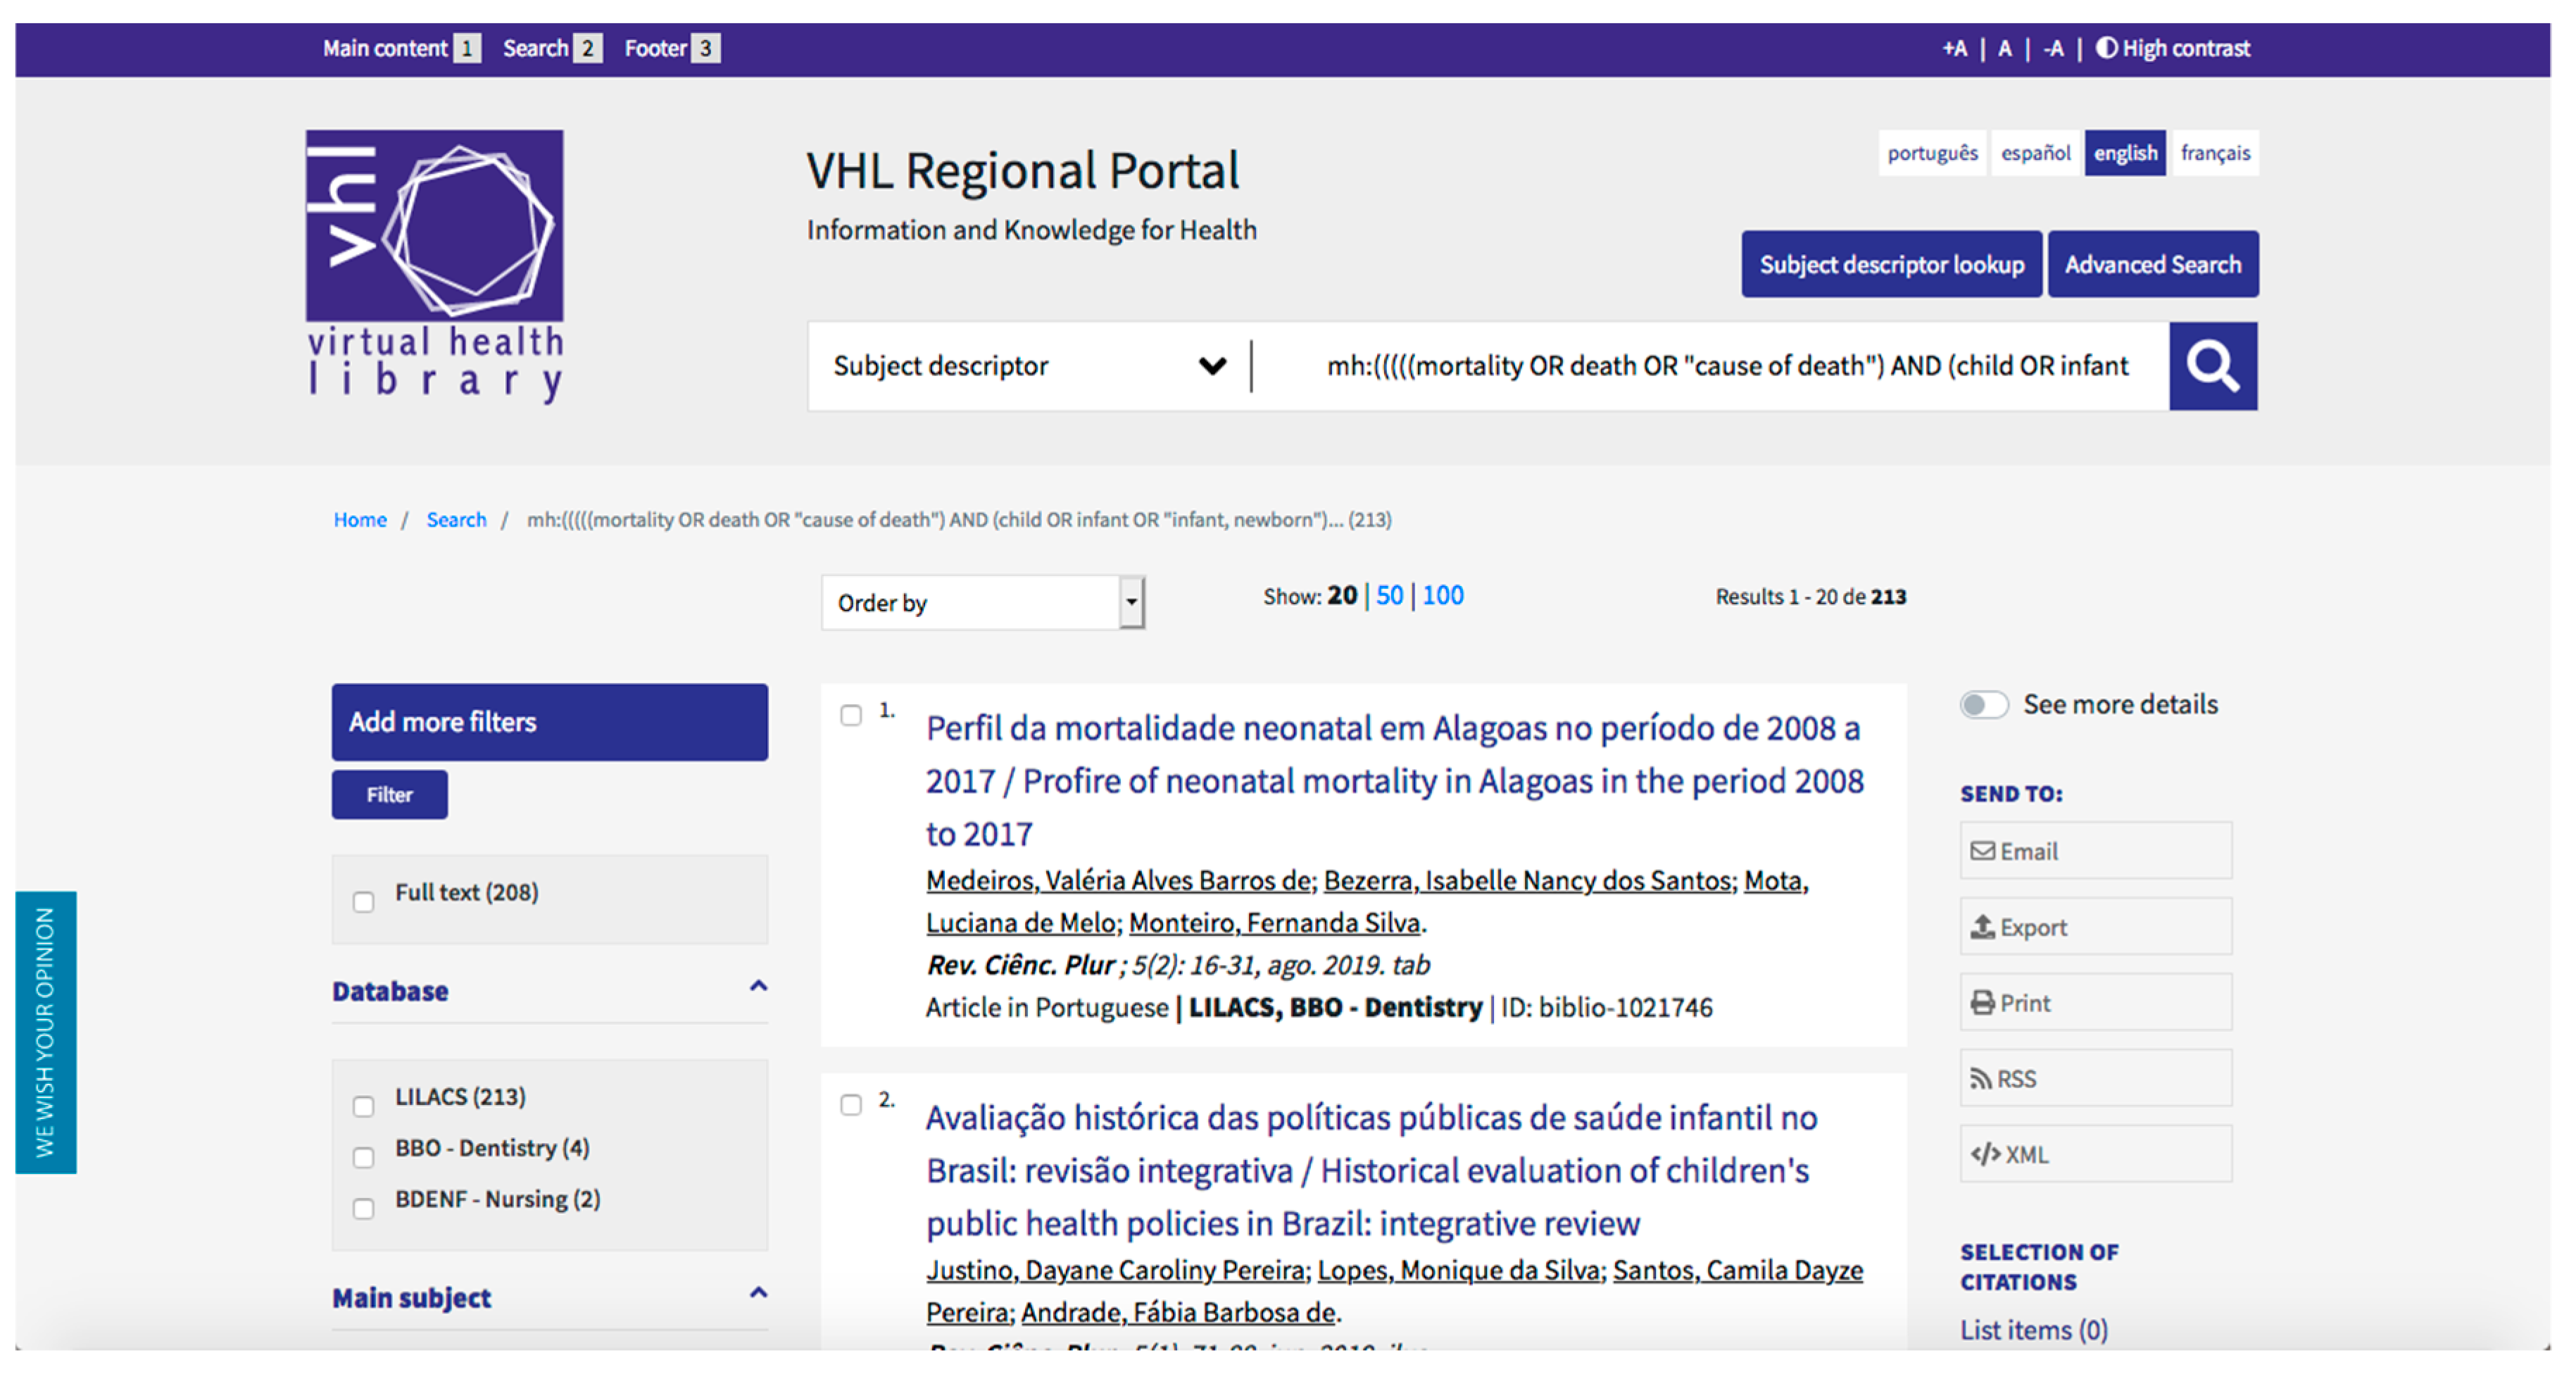Click the VHL virtual health library logo
The width and height of the screenshot is (2576, 1374).
point(435,265)
